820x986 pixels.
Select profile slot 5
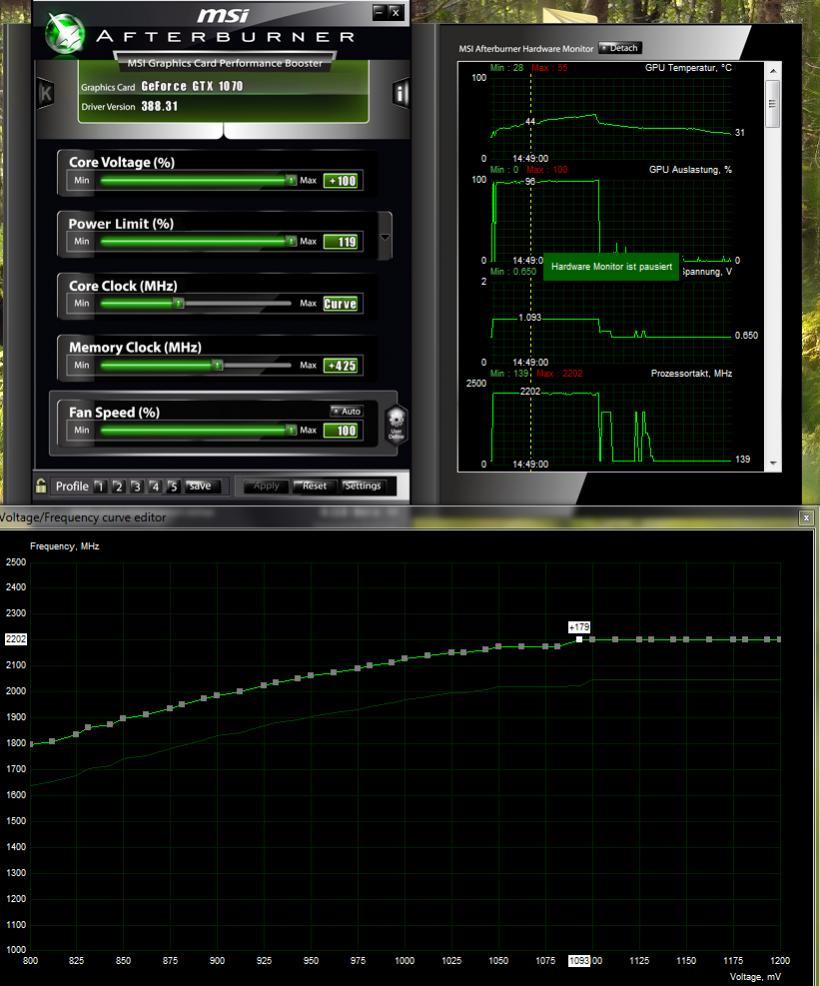coord(174,486)
